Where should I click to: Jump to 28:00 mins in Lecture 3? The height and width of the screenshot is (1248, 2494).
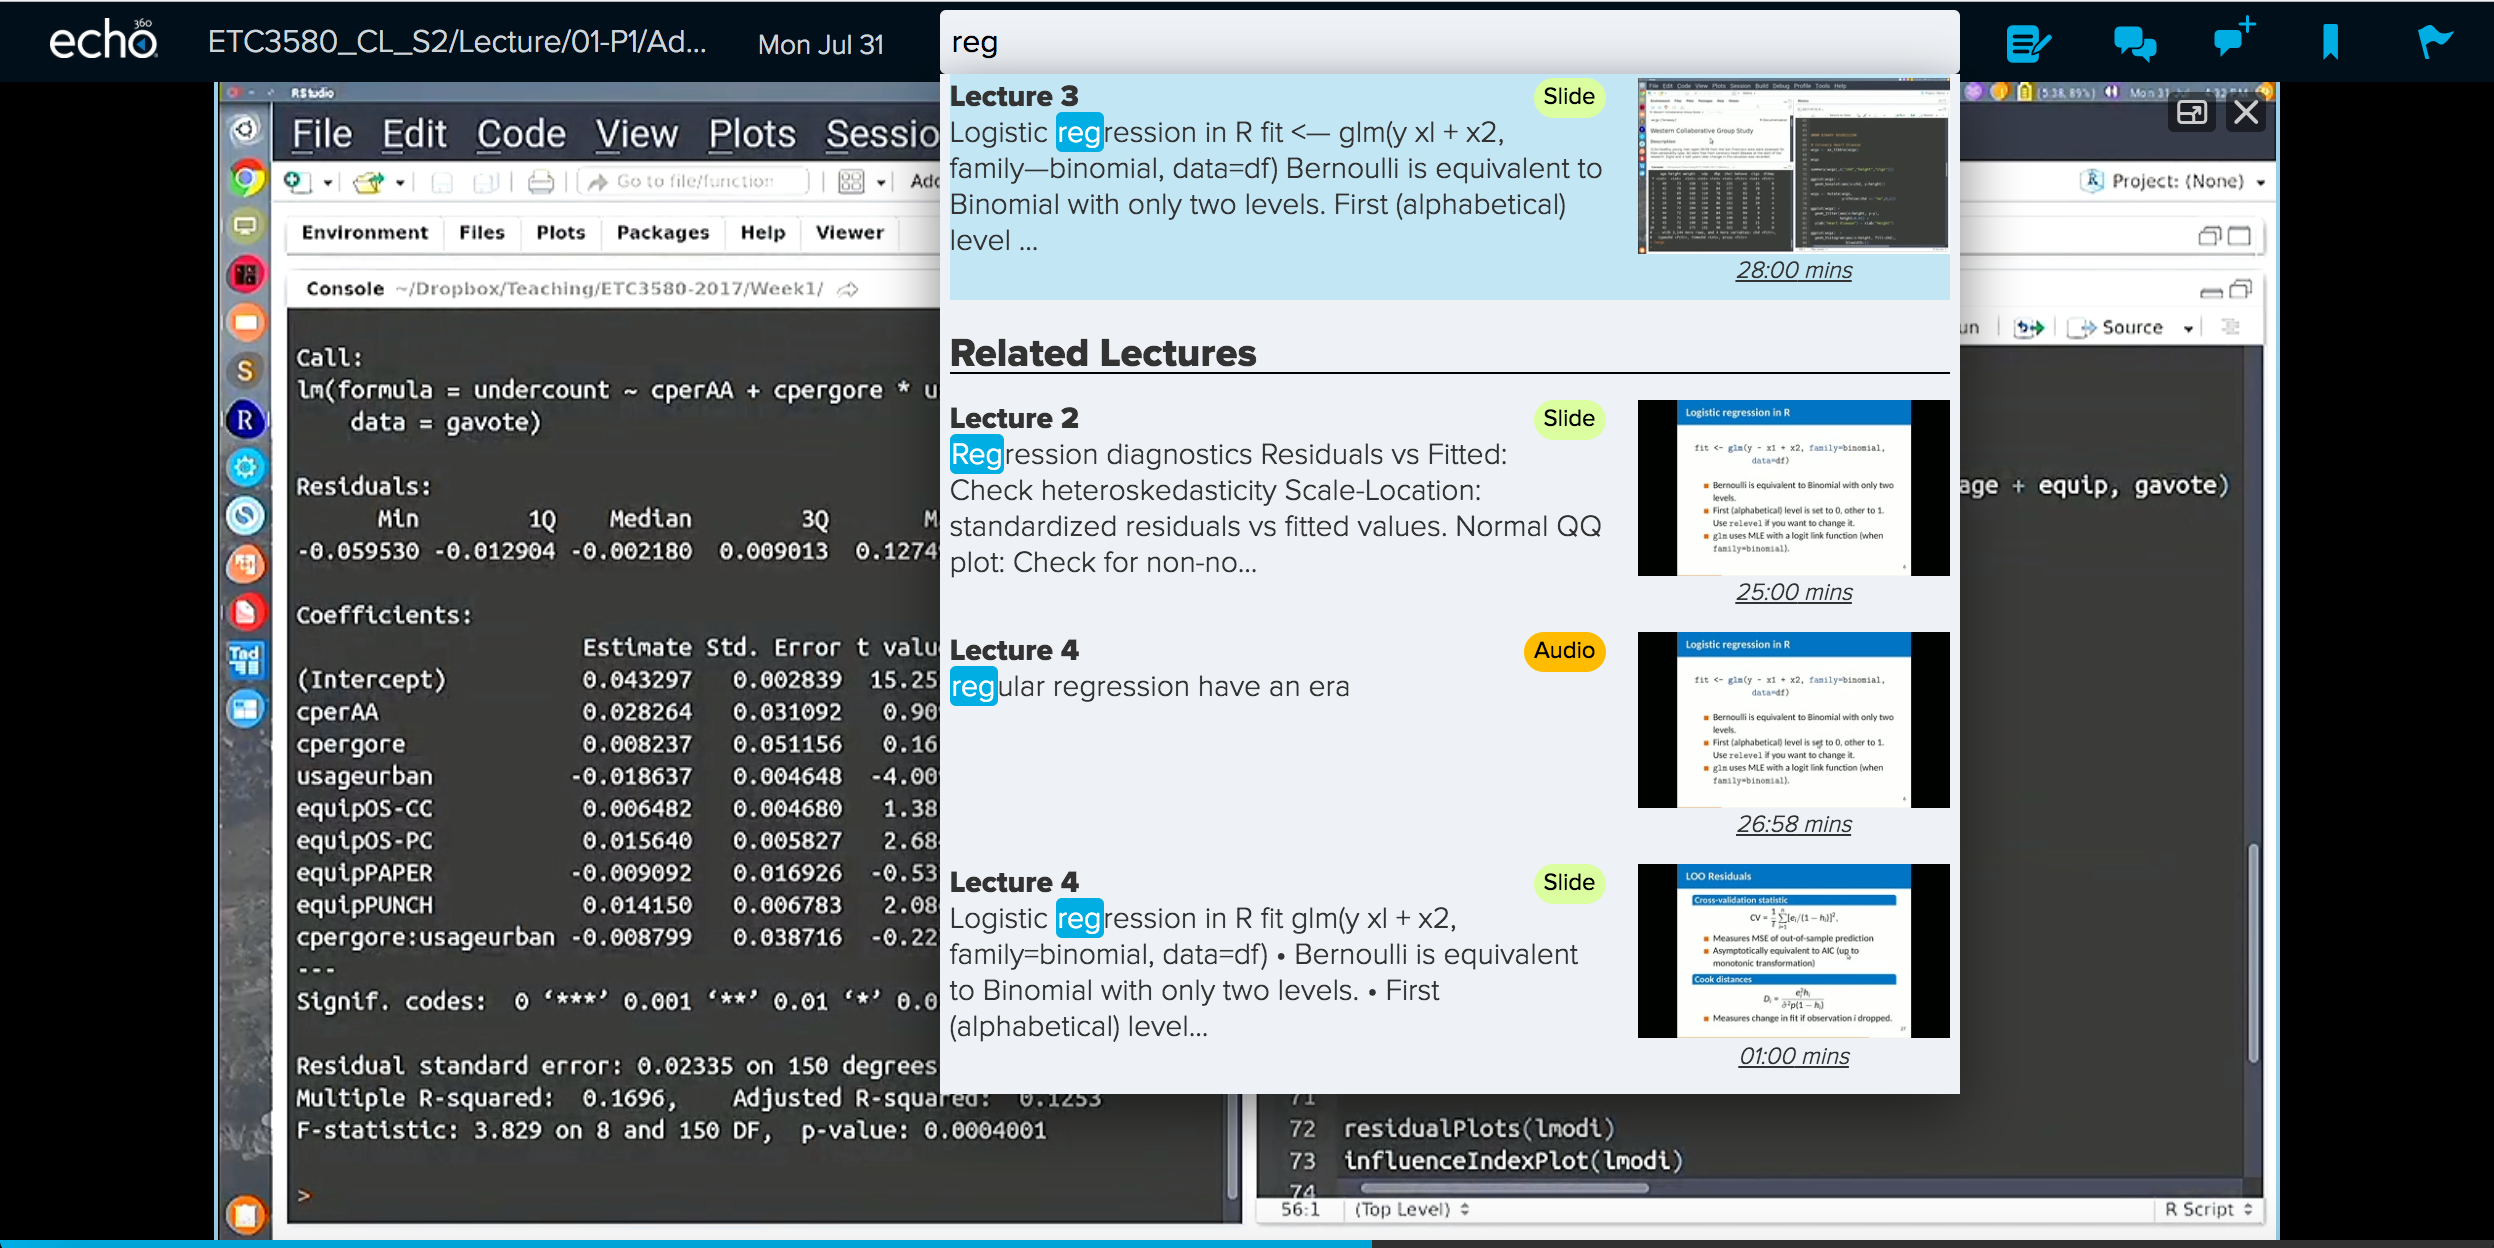(x=1793, y=270)
